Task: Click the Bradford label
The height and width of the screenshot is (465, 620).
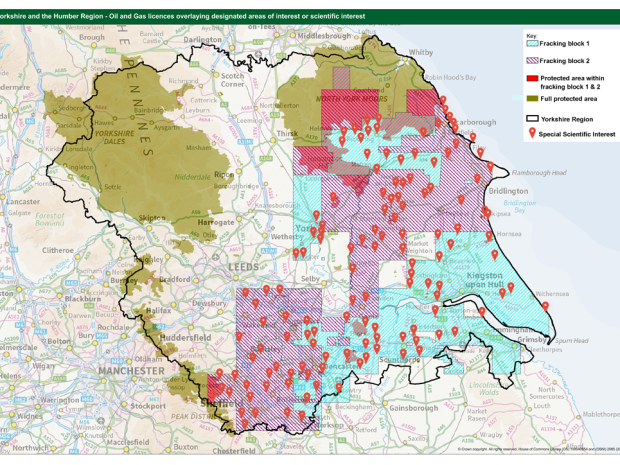Action: point(174,280)
